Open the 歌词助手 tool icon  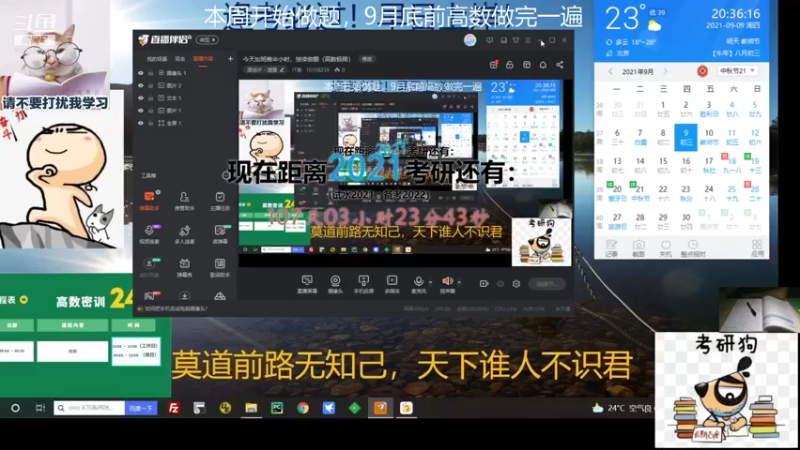coord(220,267)
